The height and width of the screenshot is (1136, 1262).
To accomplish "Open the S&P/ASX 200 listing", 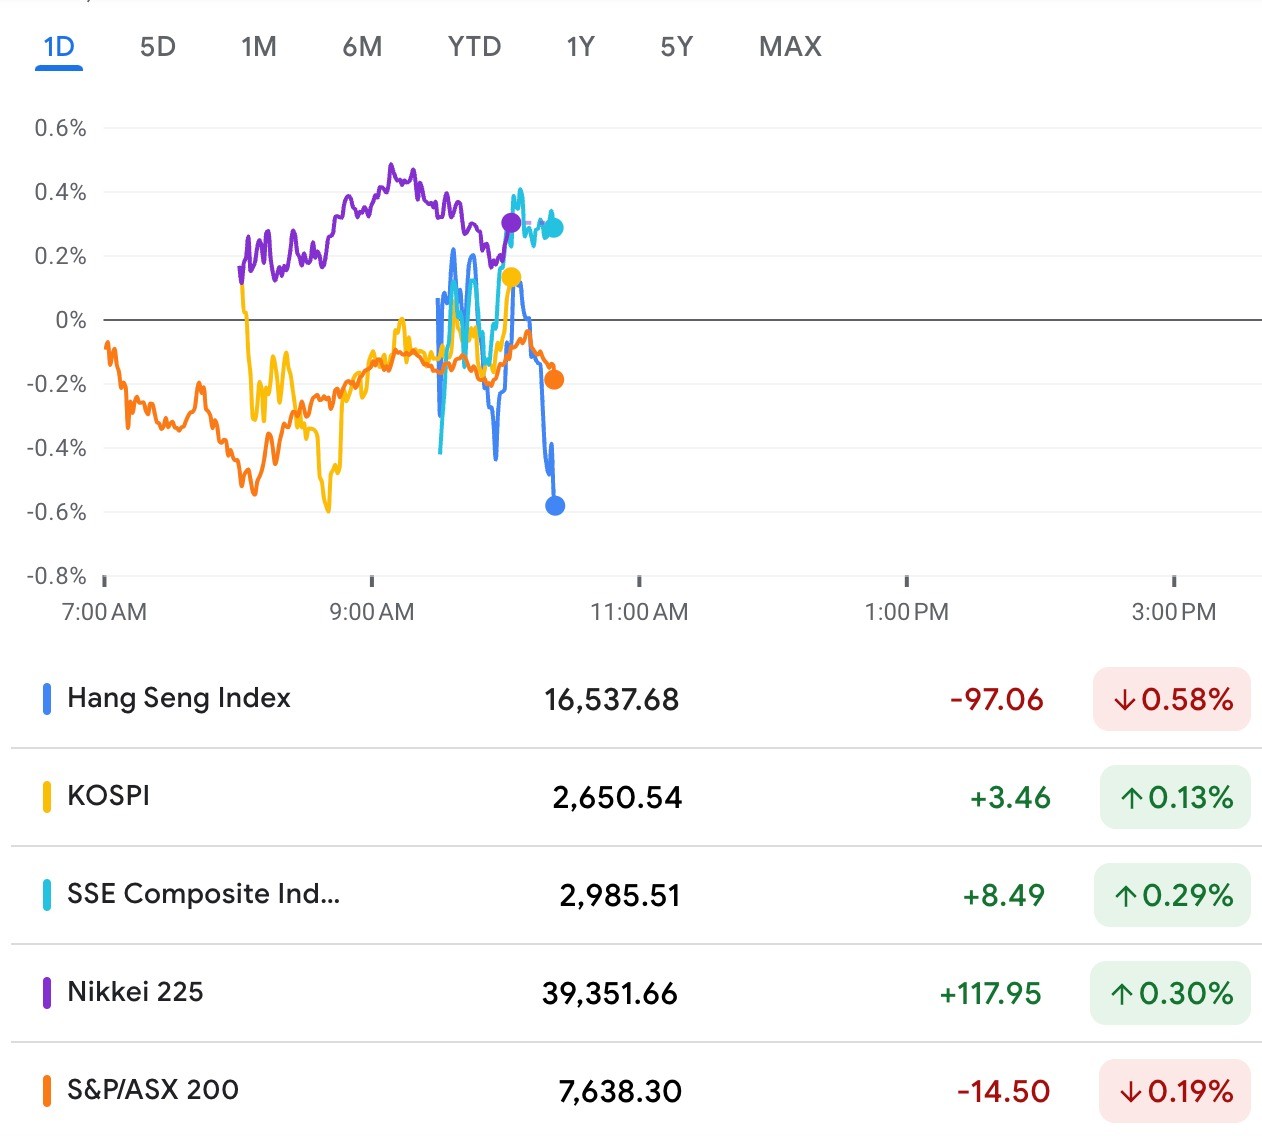I will click(x=153, y=1090).
